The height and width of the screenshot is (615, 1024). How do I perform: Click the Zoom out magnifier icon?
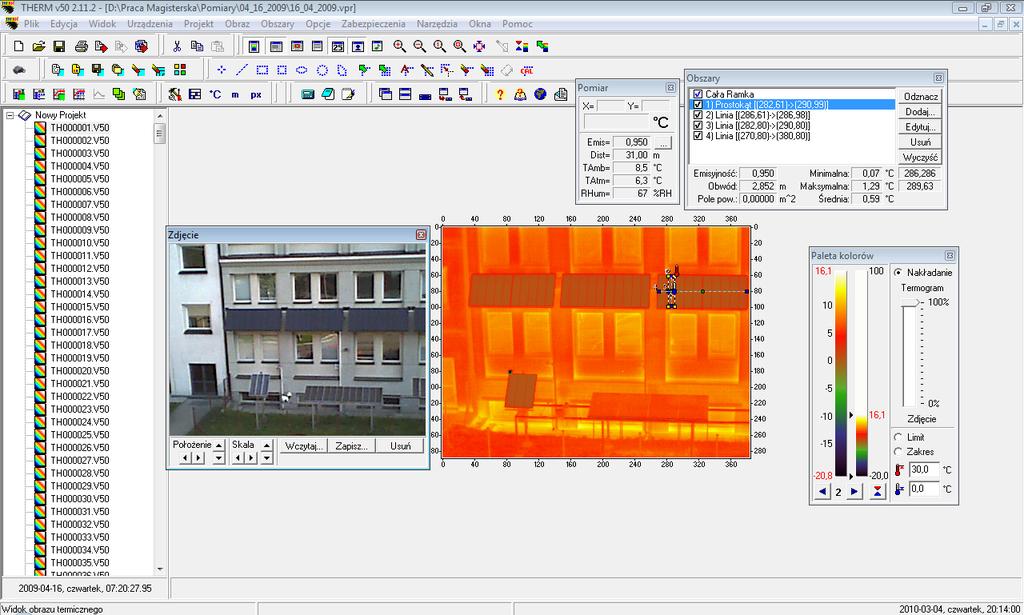[x=419, y=46]
